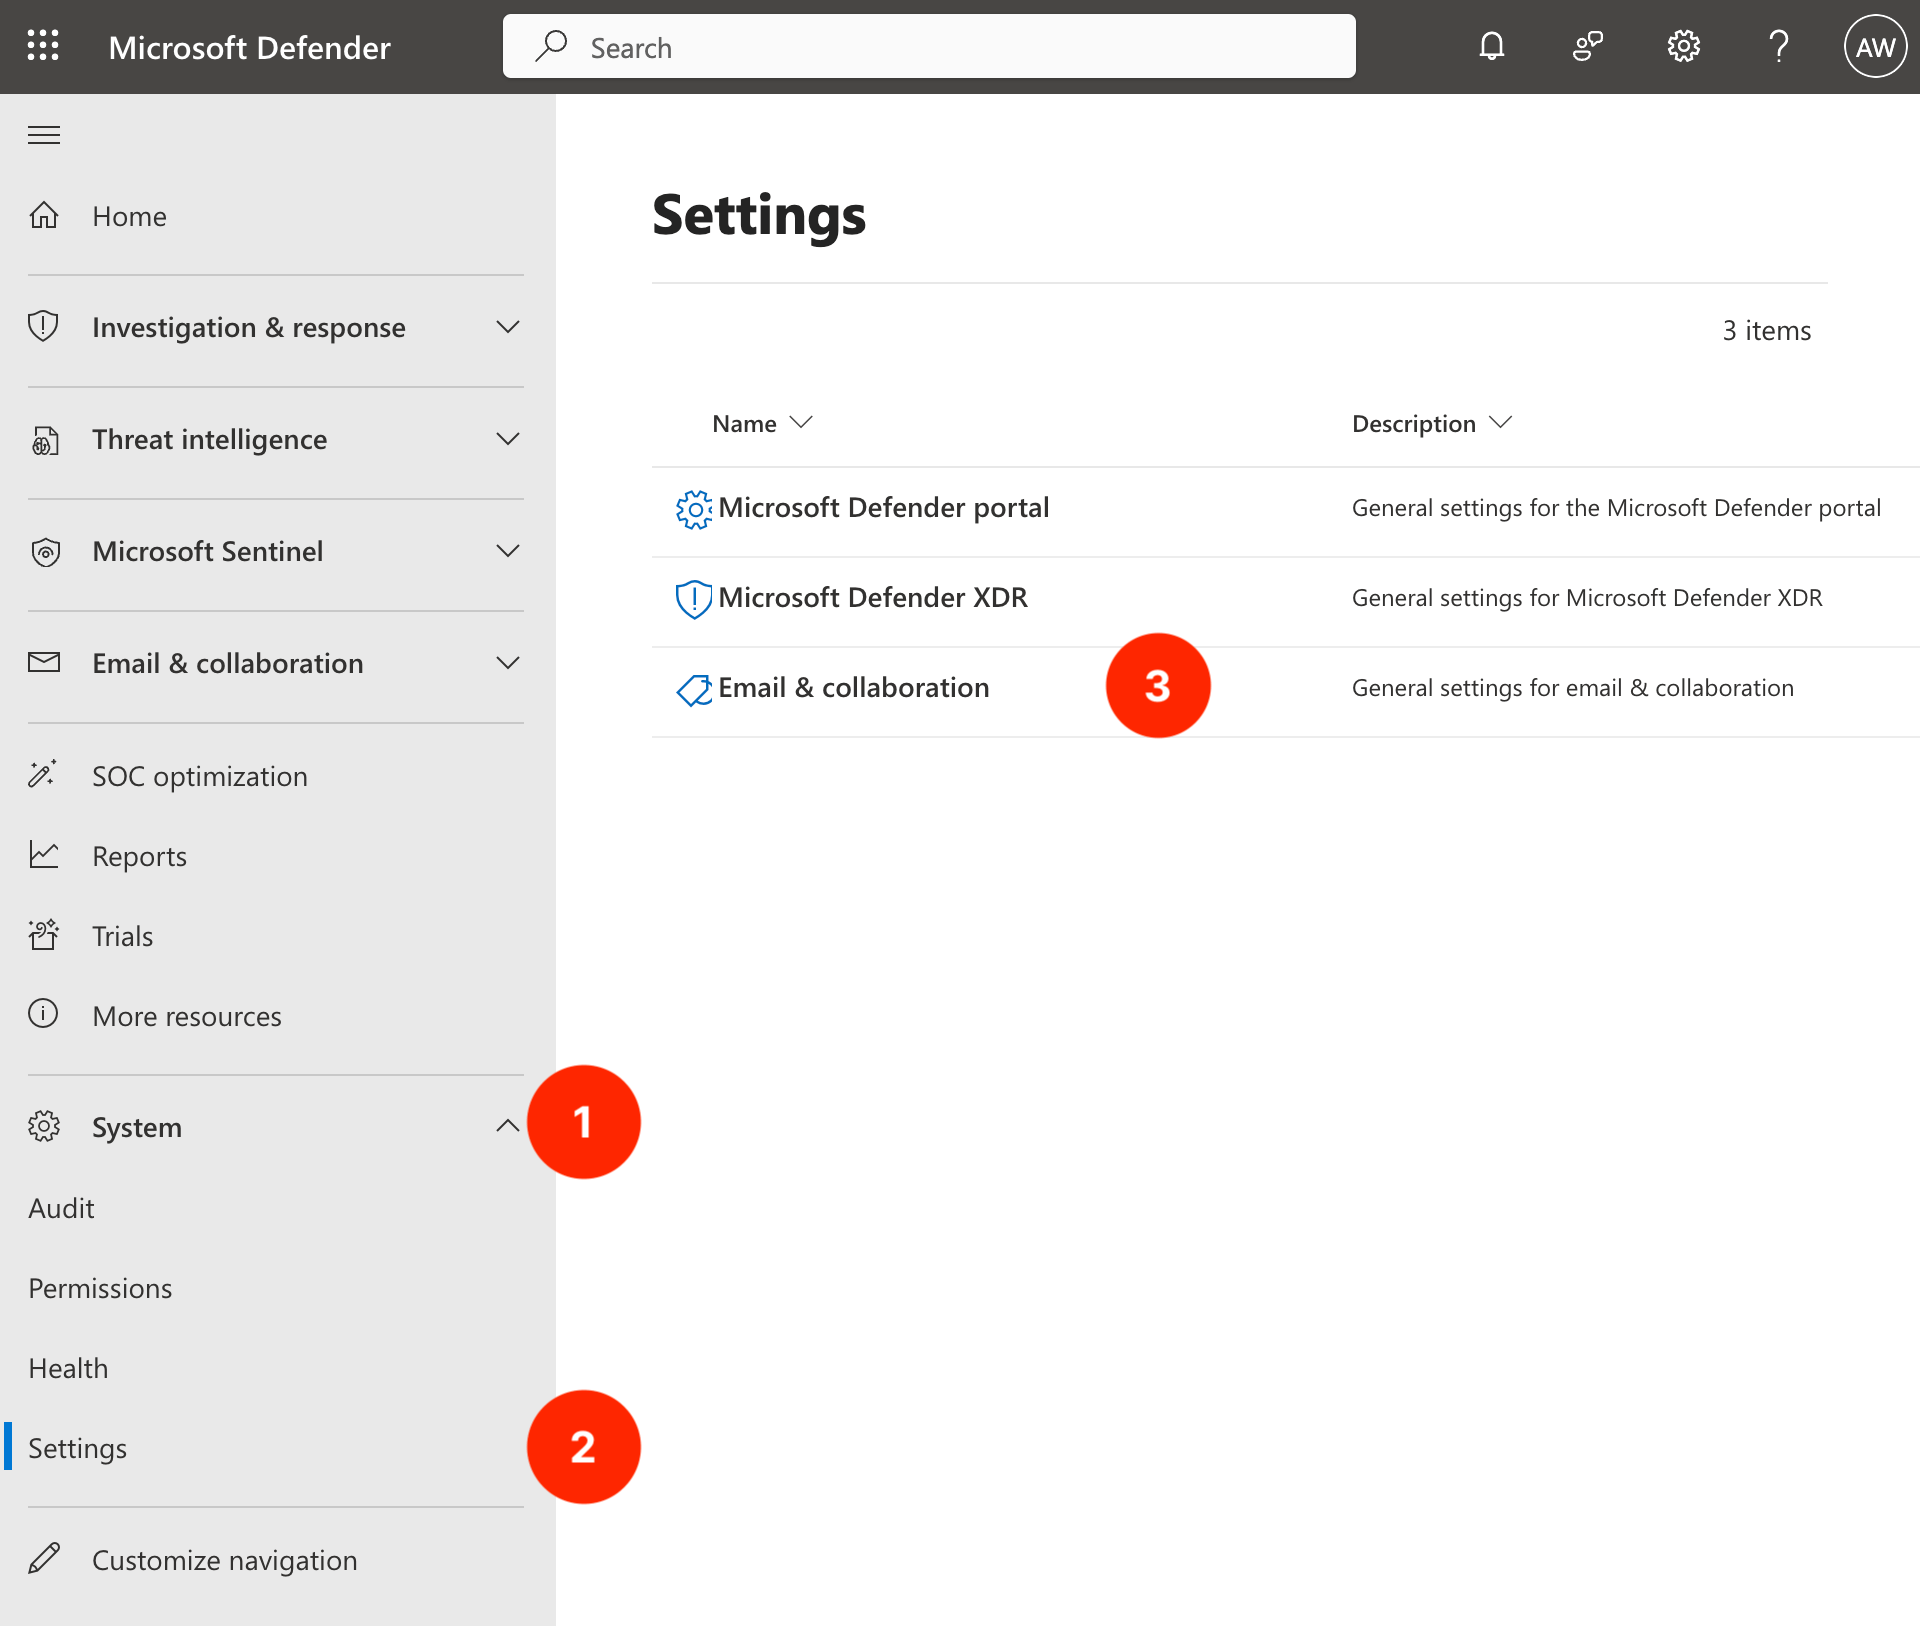The image size is (1920, 1626).
Task: Open Email & collaboration settings row
Action: [x=853, y=688]
